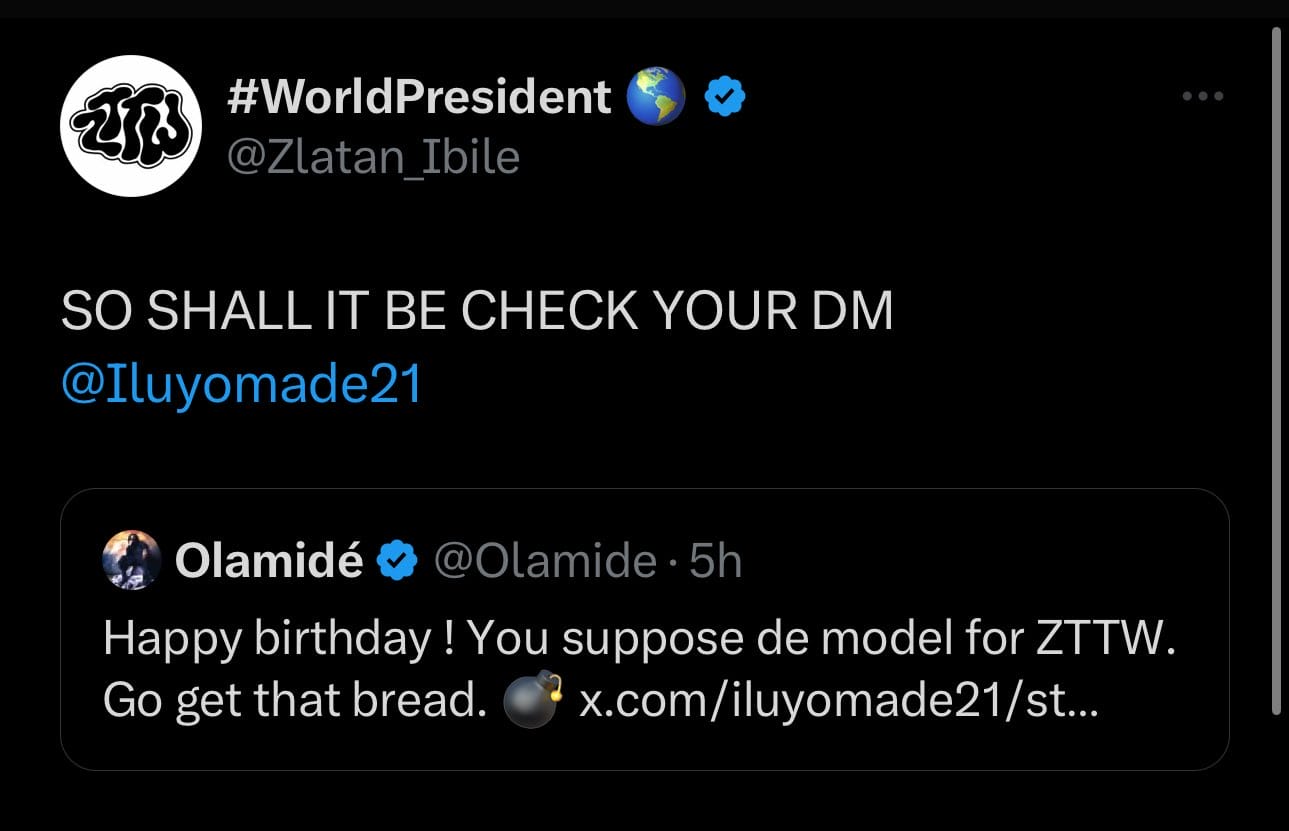Image resolution: width=1289 pixels, height=831 pixels.
Task: Click Olamidé's small profile picture
Action: [132, 561]
